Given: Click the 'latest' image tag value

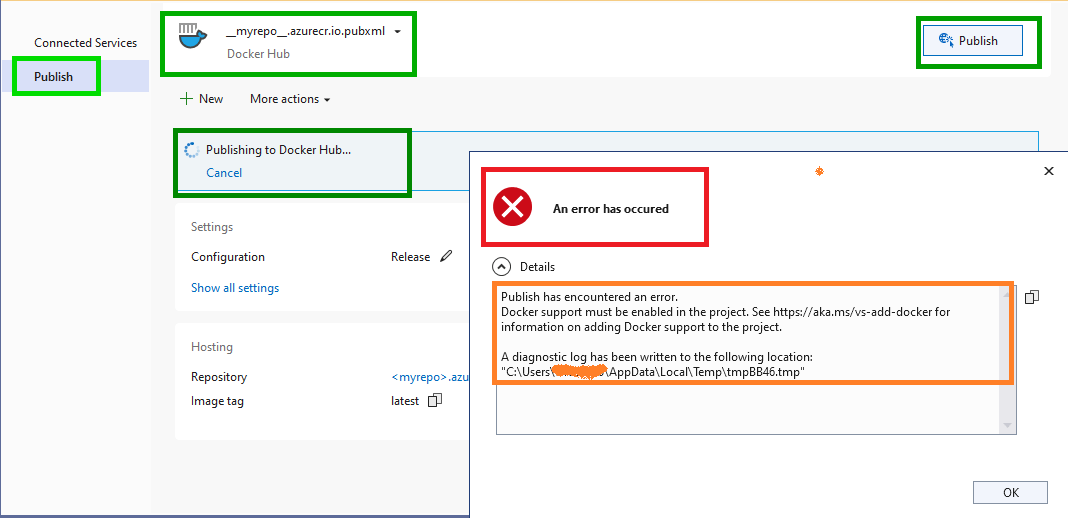Looking at the screenshot, I should 405,401.
